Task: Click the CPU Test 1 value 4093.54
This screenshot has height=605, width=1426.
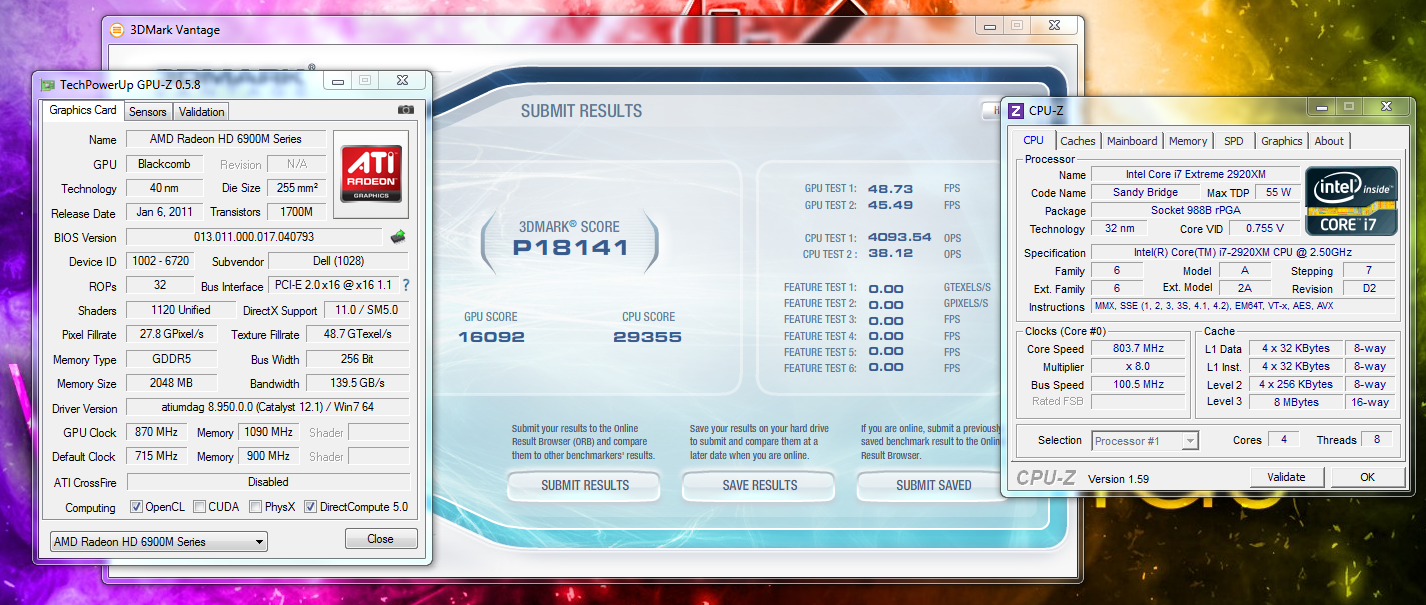Action: [900, 237]
